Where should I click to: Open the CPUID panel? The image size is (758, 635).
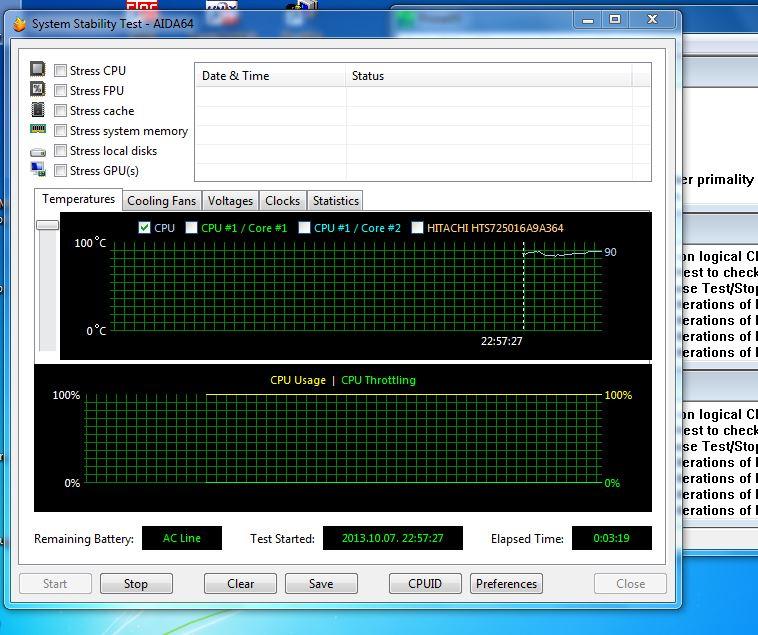[425, 584]
